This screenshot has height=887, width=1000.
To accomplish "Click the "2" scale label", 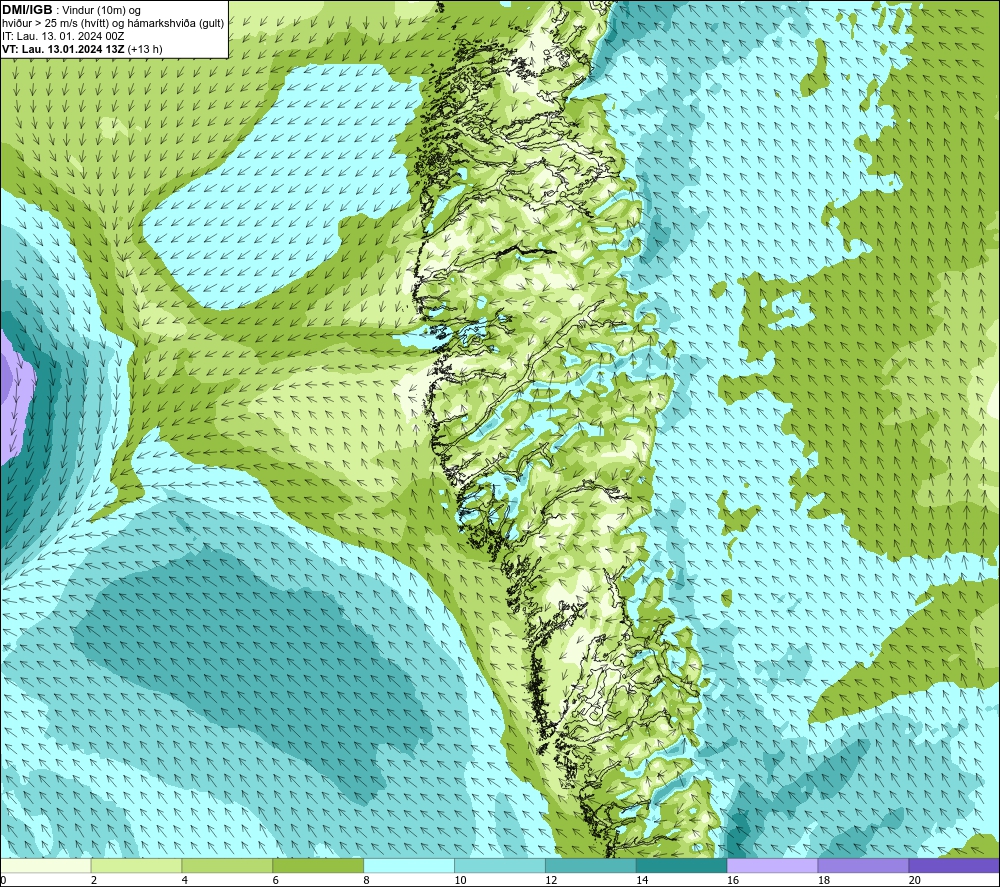I will tap(94, 880).
